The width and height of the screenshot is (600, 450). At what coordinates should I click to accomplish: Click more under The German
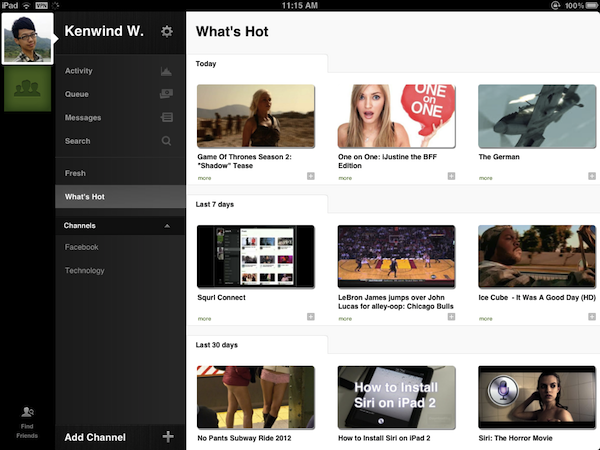486,178
